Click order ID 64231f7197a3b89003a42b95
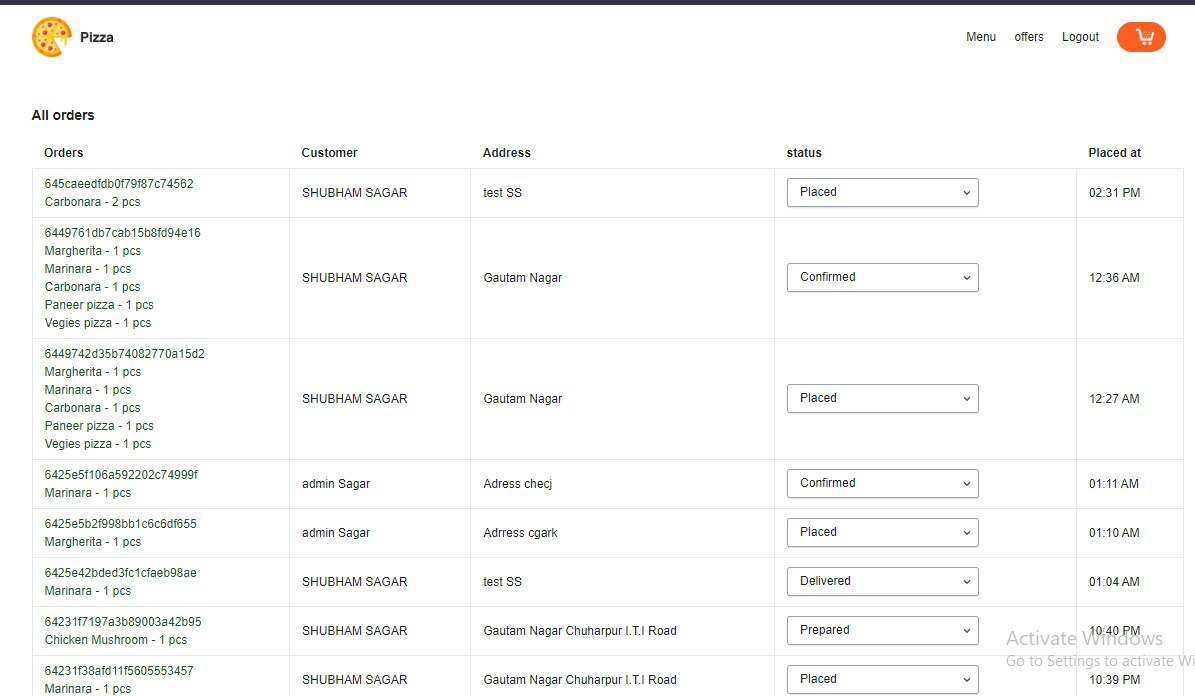1195x696 pixels. point(123,622)
